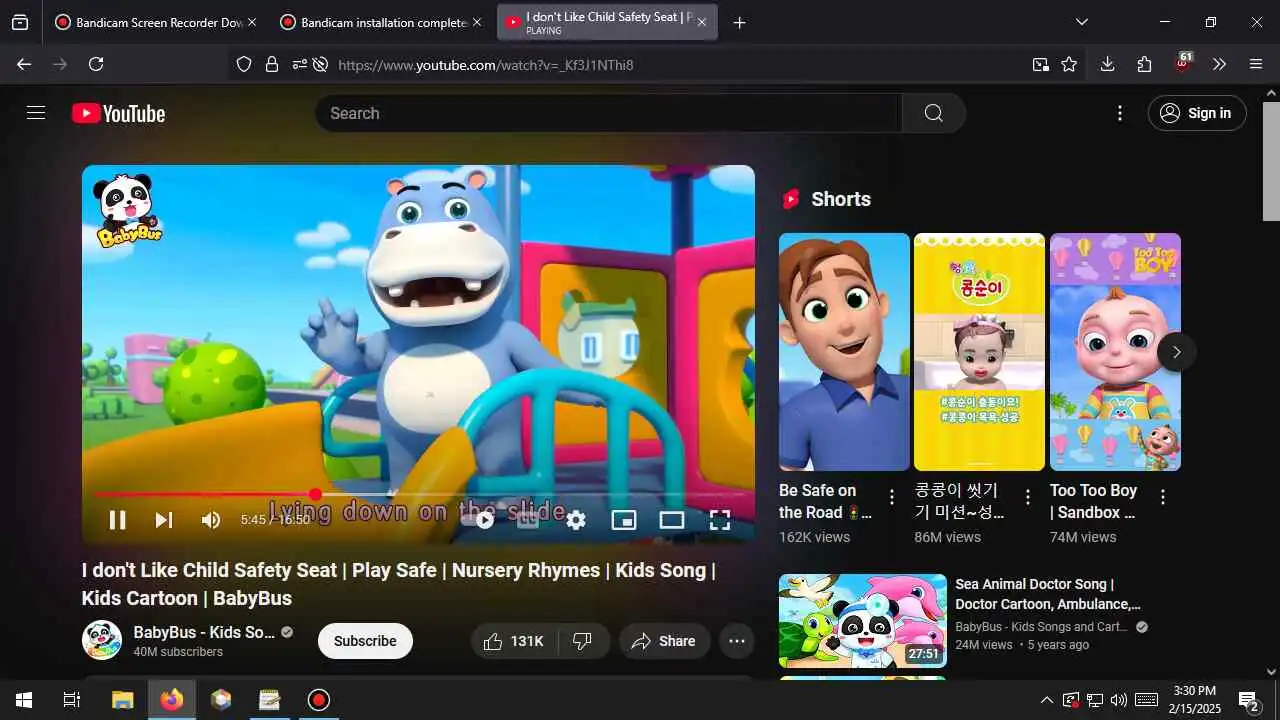Switch video to theater mode
This screenshot has width=1280, height=720.
672,520
